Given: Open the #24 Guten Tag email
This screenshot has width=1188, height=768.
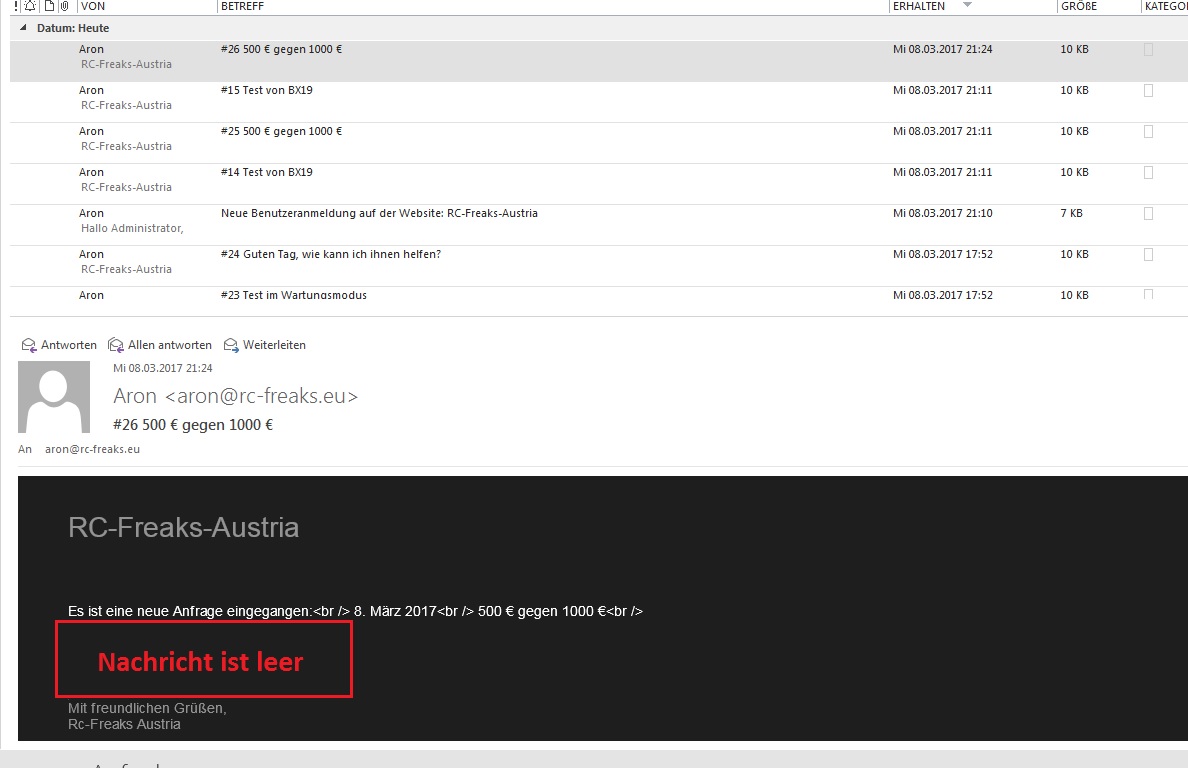Looking at the screenshot, I should [330, 254].
